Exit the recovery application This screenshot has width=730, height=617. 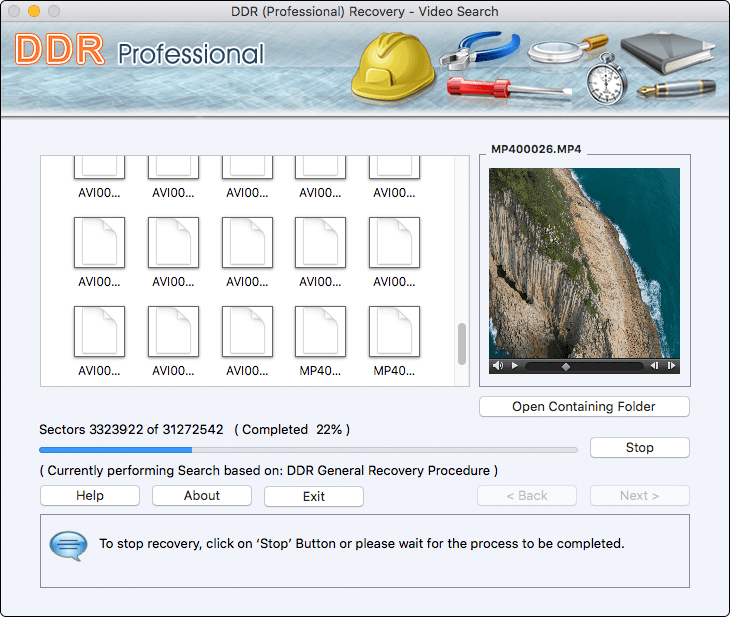314,496
